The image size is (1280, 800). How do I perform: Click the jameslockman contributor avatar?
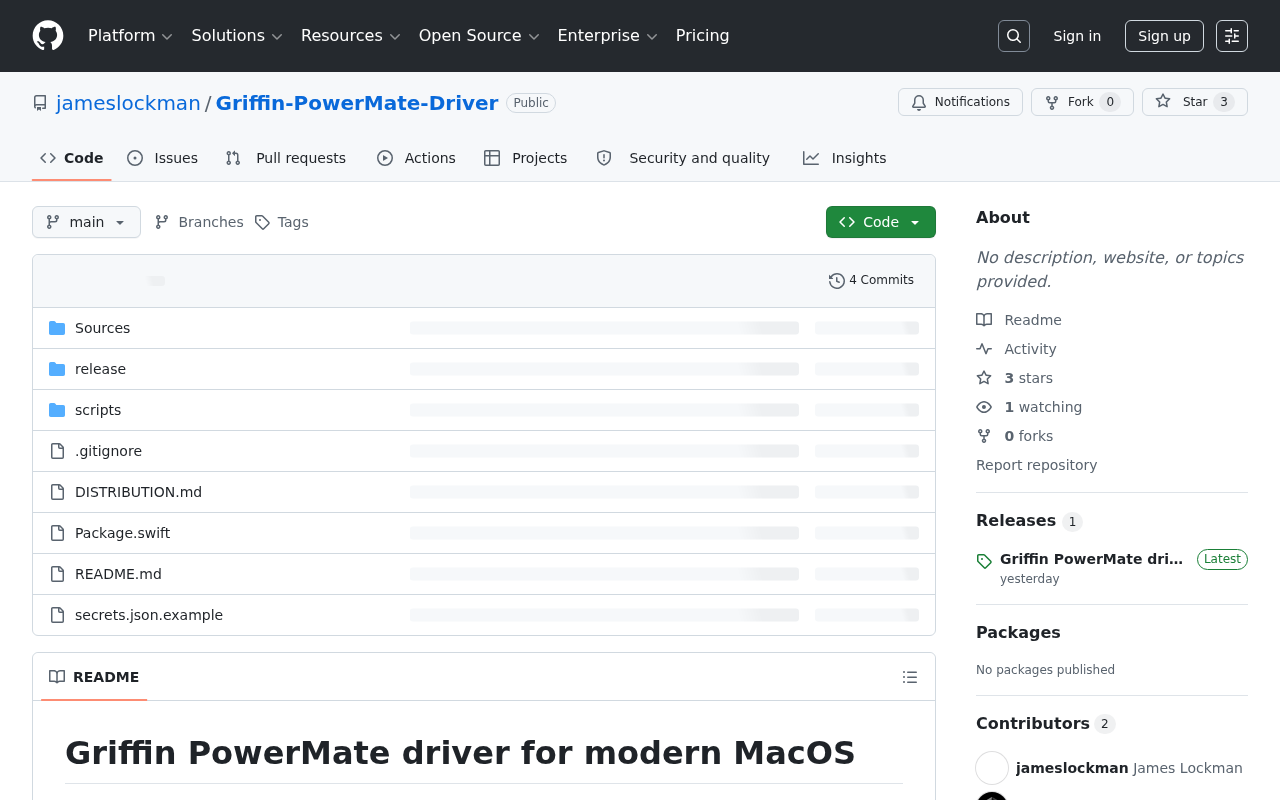992,768
